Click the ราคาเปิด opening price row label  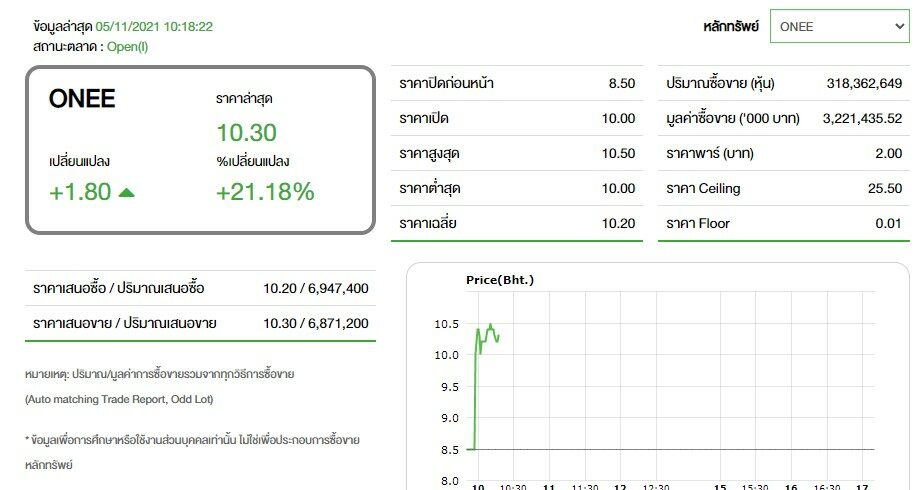423,118
